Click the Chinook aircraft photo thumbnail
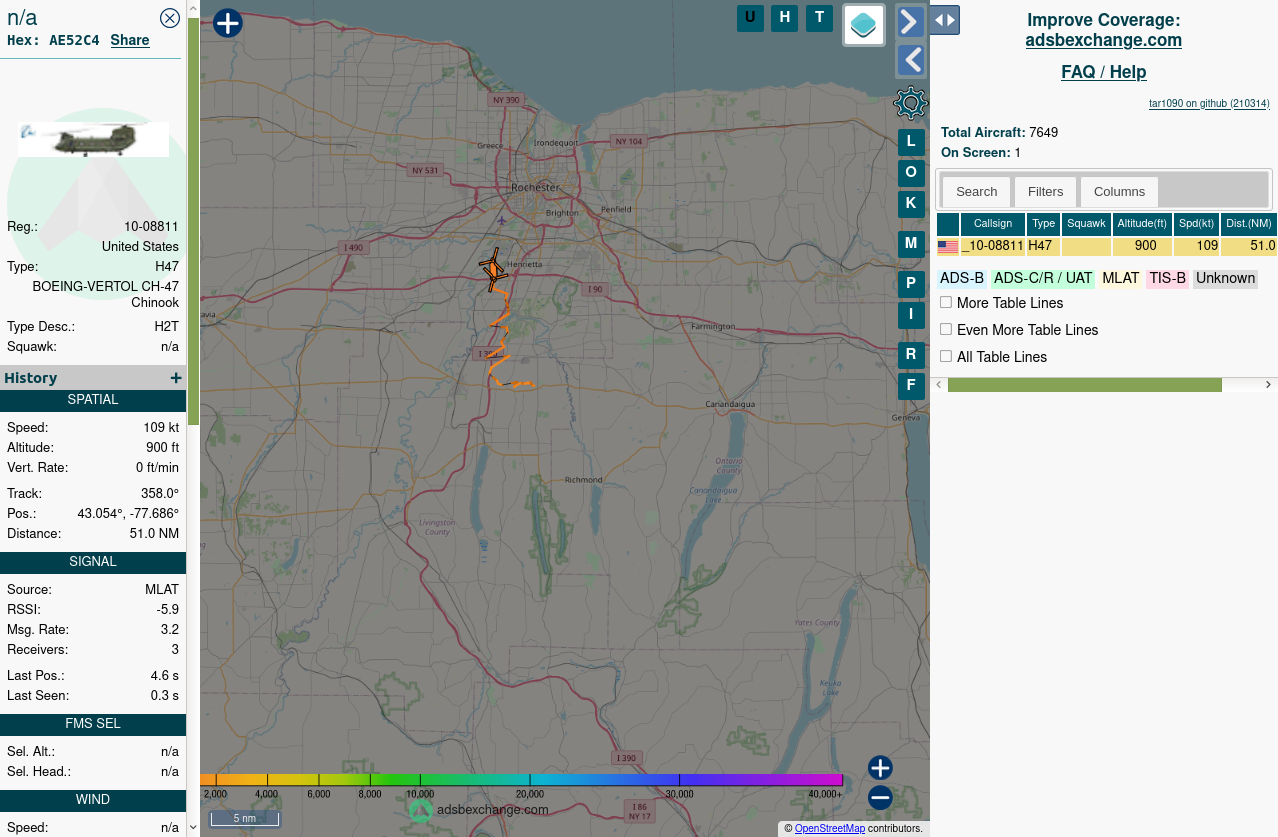This screenshot has height=837, width=1278. pos(93,140)
